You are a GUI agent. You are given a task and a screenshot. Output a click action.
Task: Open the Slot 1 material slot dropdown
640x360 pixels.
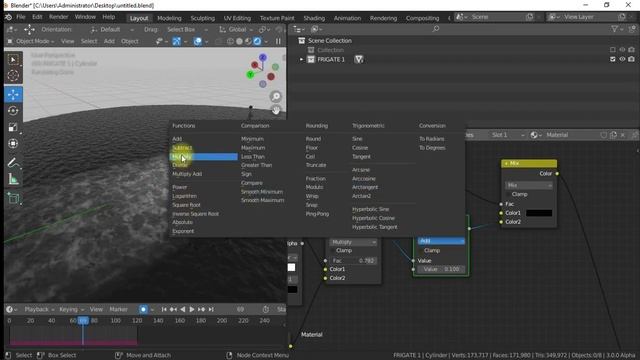pyautogui.click(x=507, y=135)
